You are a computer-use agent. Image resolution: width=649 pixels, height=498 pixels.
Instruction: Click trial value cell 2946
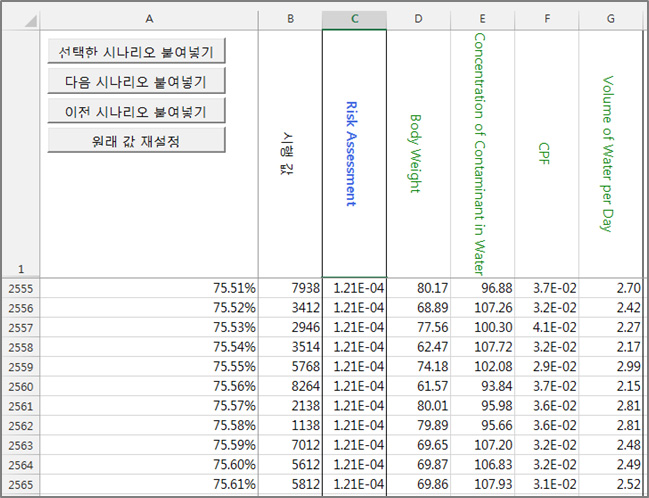pos(290,327)
